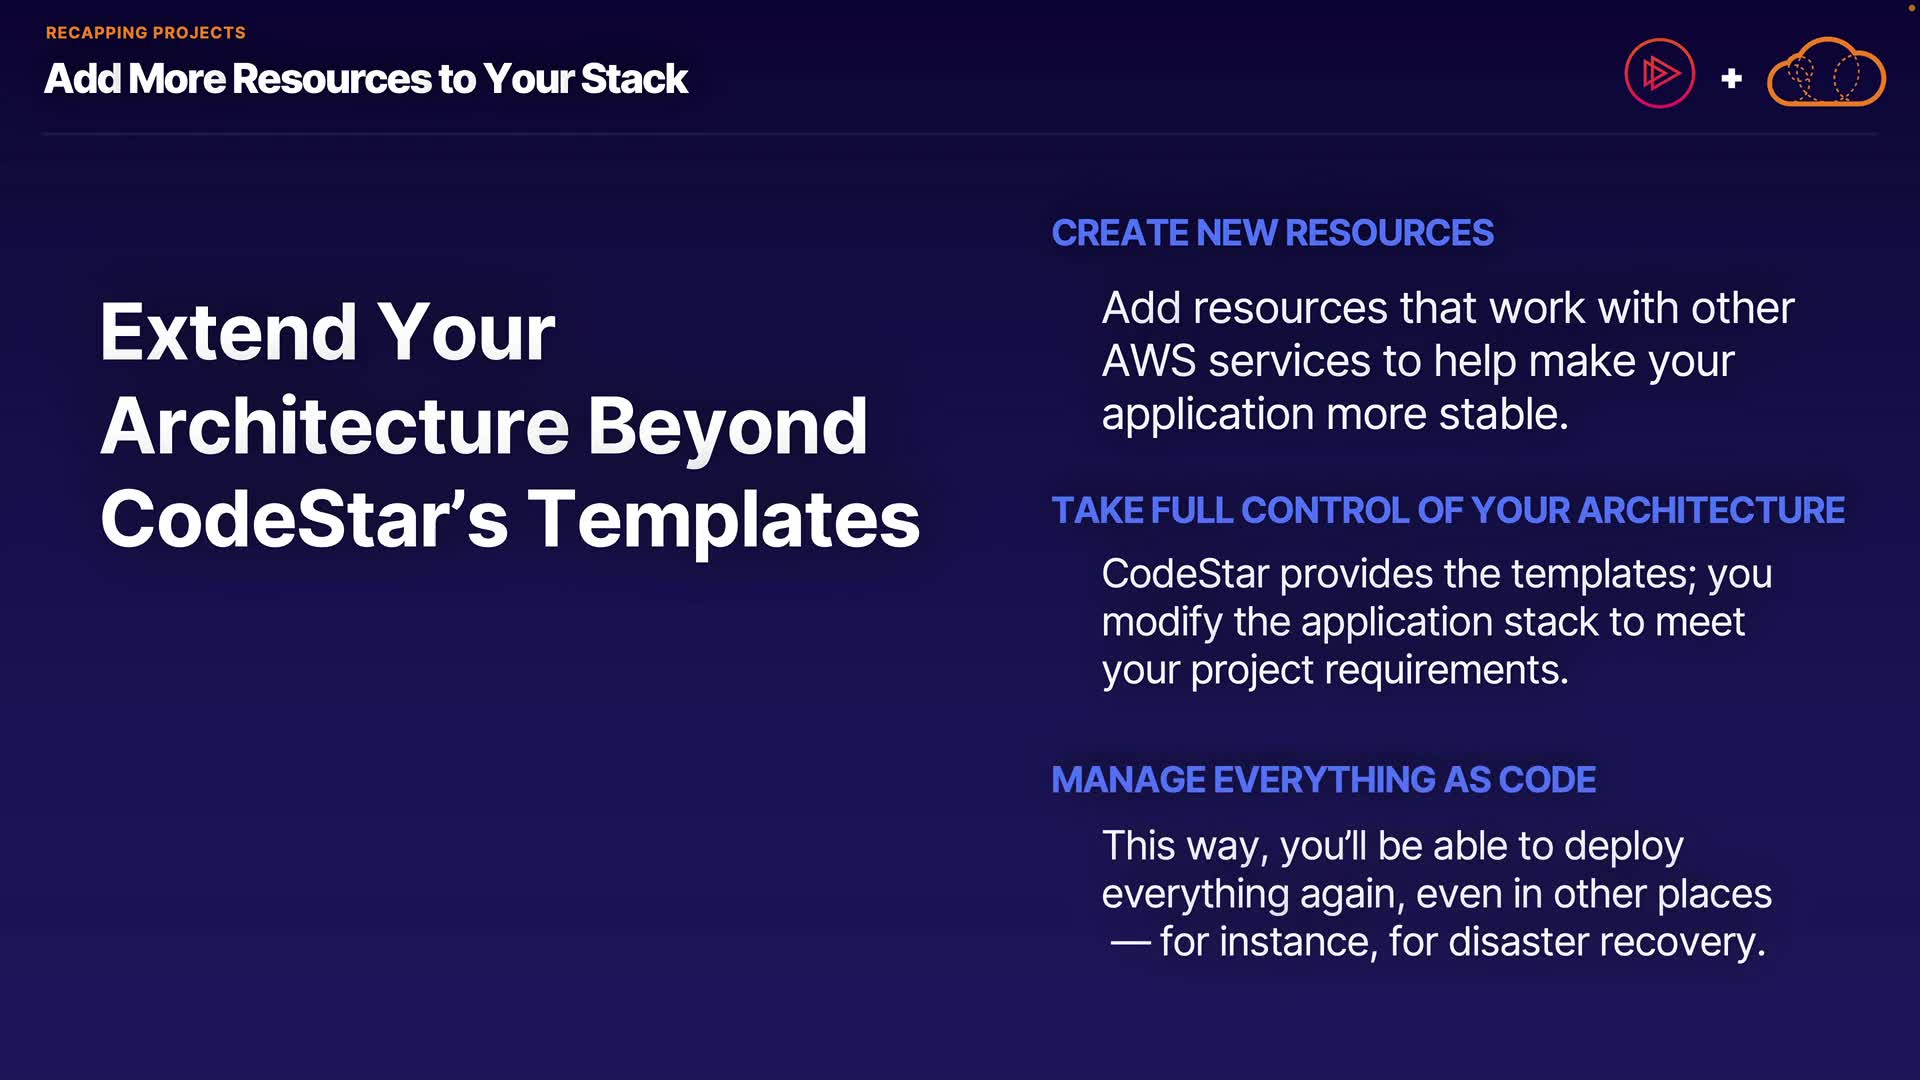Click the red Pluralsight play logo
Screen dimensions: 1920x1080
[1659, 73]
